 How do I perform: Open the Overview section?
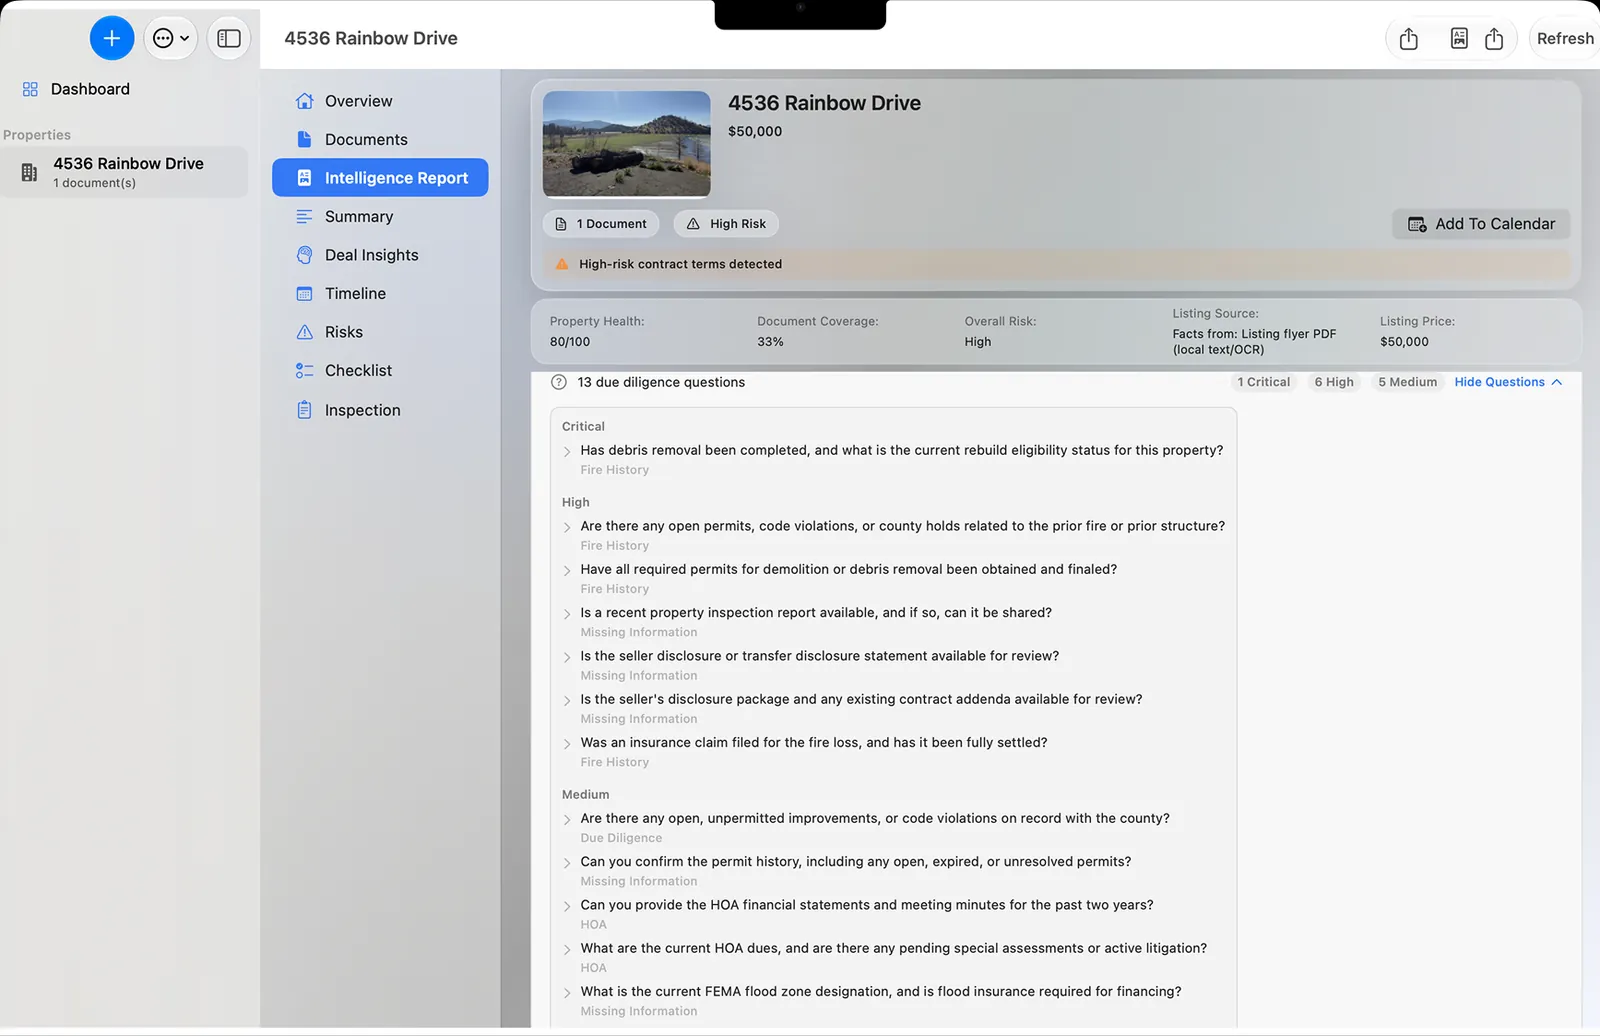(358, 101)
